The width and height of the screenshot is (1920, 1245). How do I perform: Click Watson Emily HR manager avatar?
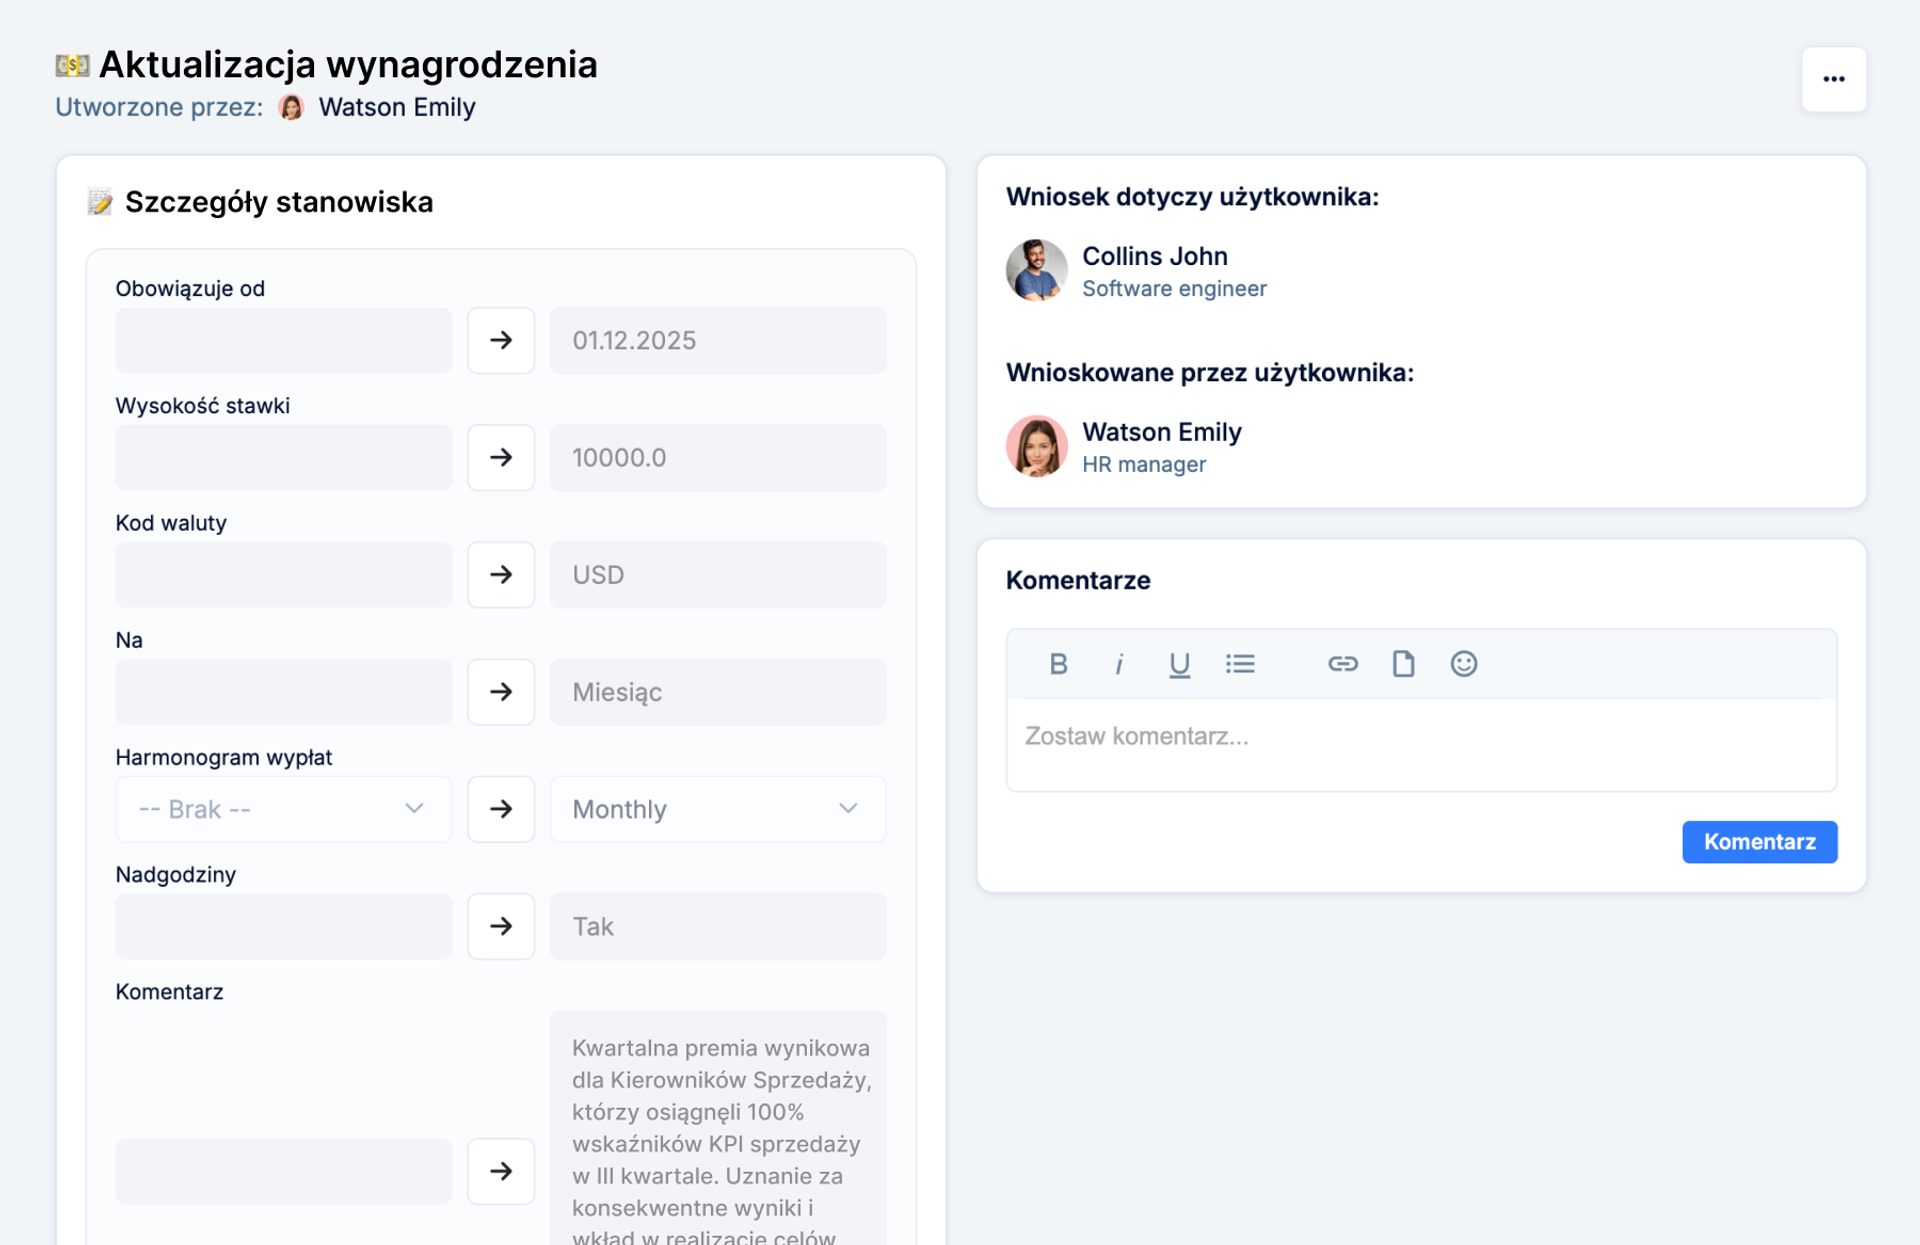coord(1036,446)
